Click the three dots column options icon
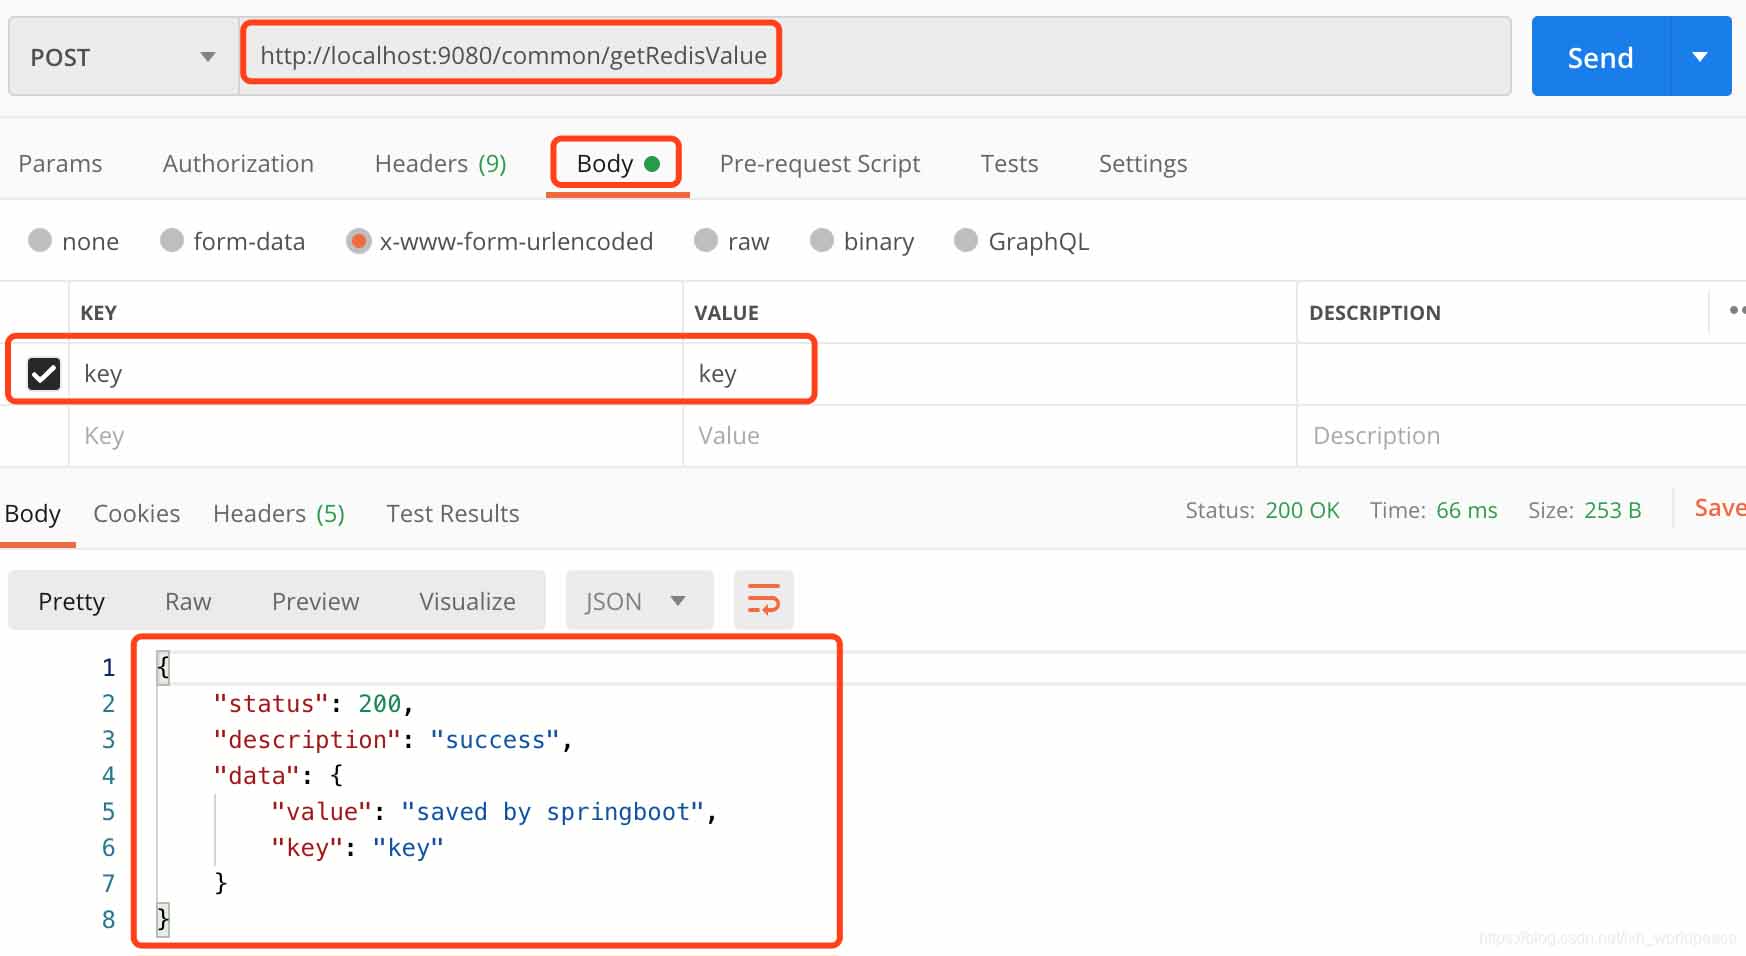This screenshot has width=1746, height=956. click(1736, 311)
